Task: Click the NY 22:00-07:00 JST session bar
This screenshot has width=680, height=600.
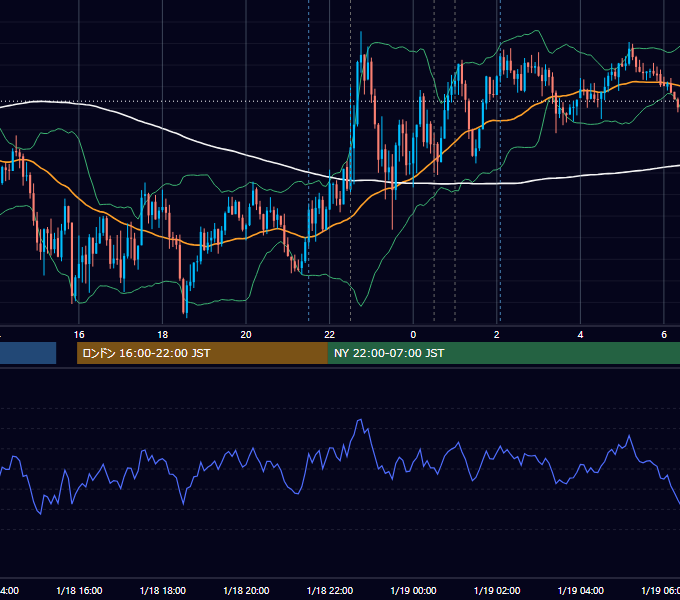Action: pos(503,353)
